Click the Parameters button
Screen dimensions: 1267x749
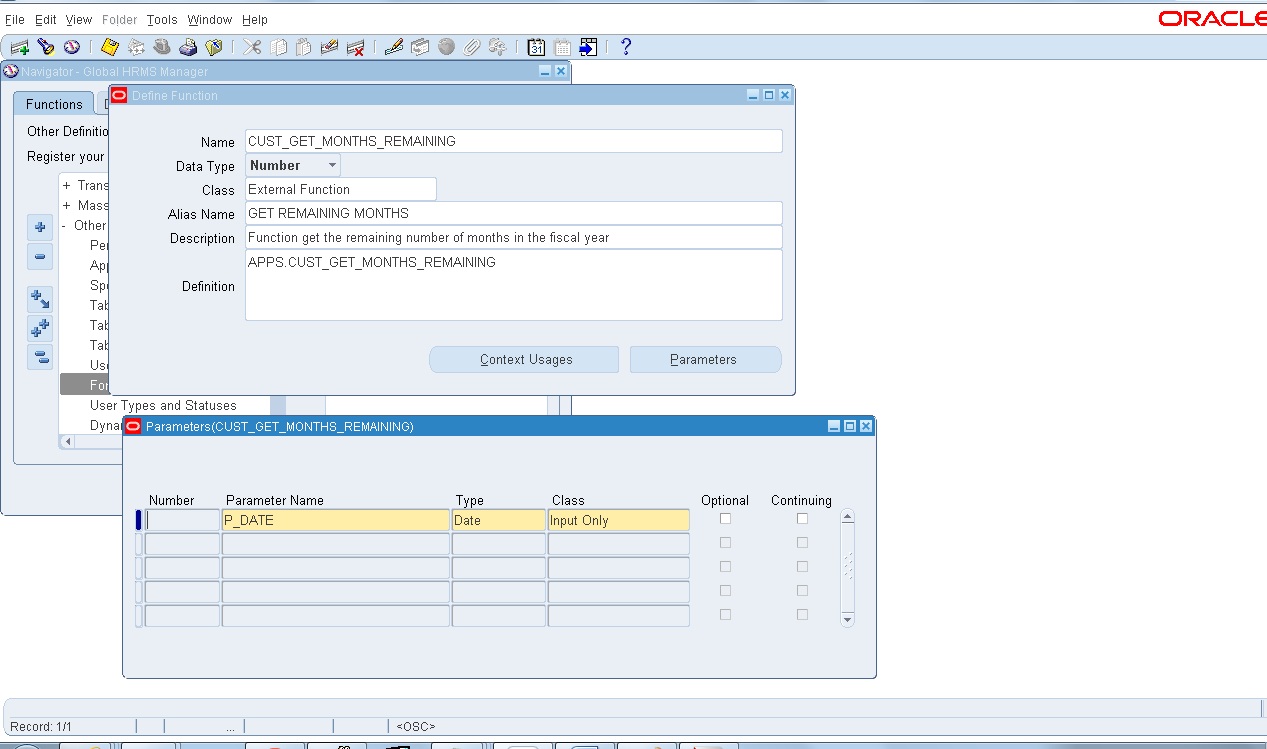point(705,359)
